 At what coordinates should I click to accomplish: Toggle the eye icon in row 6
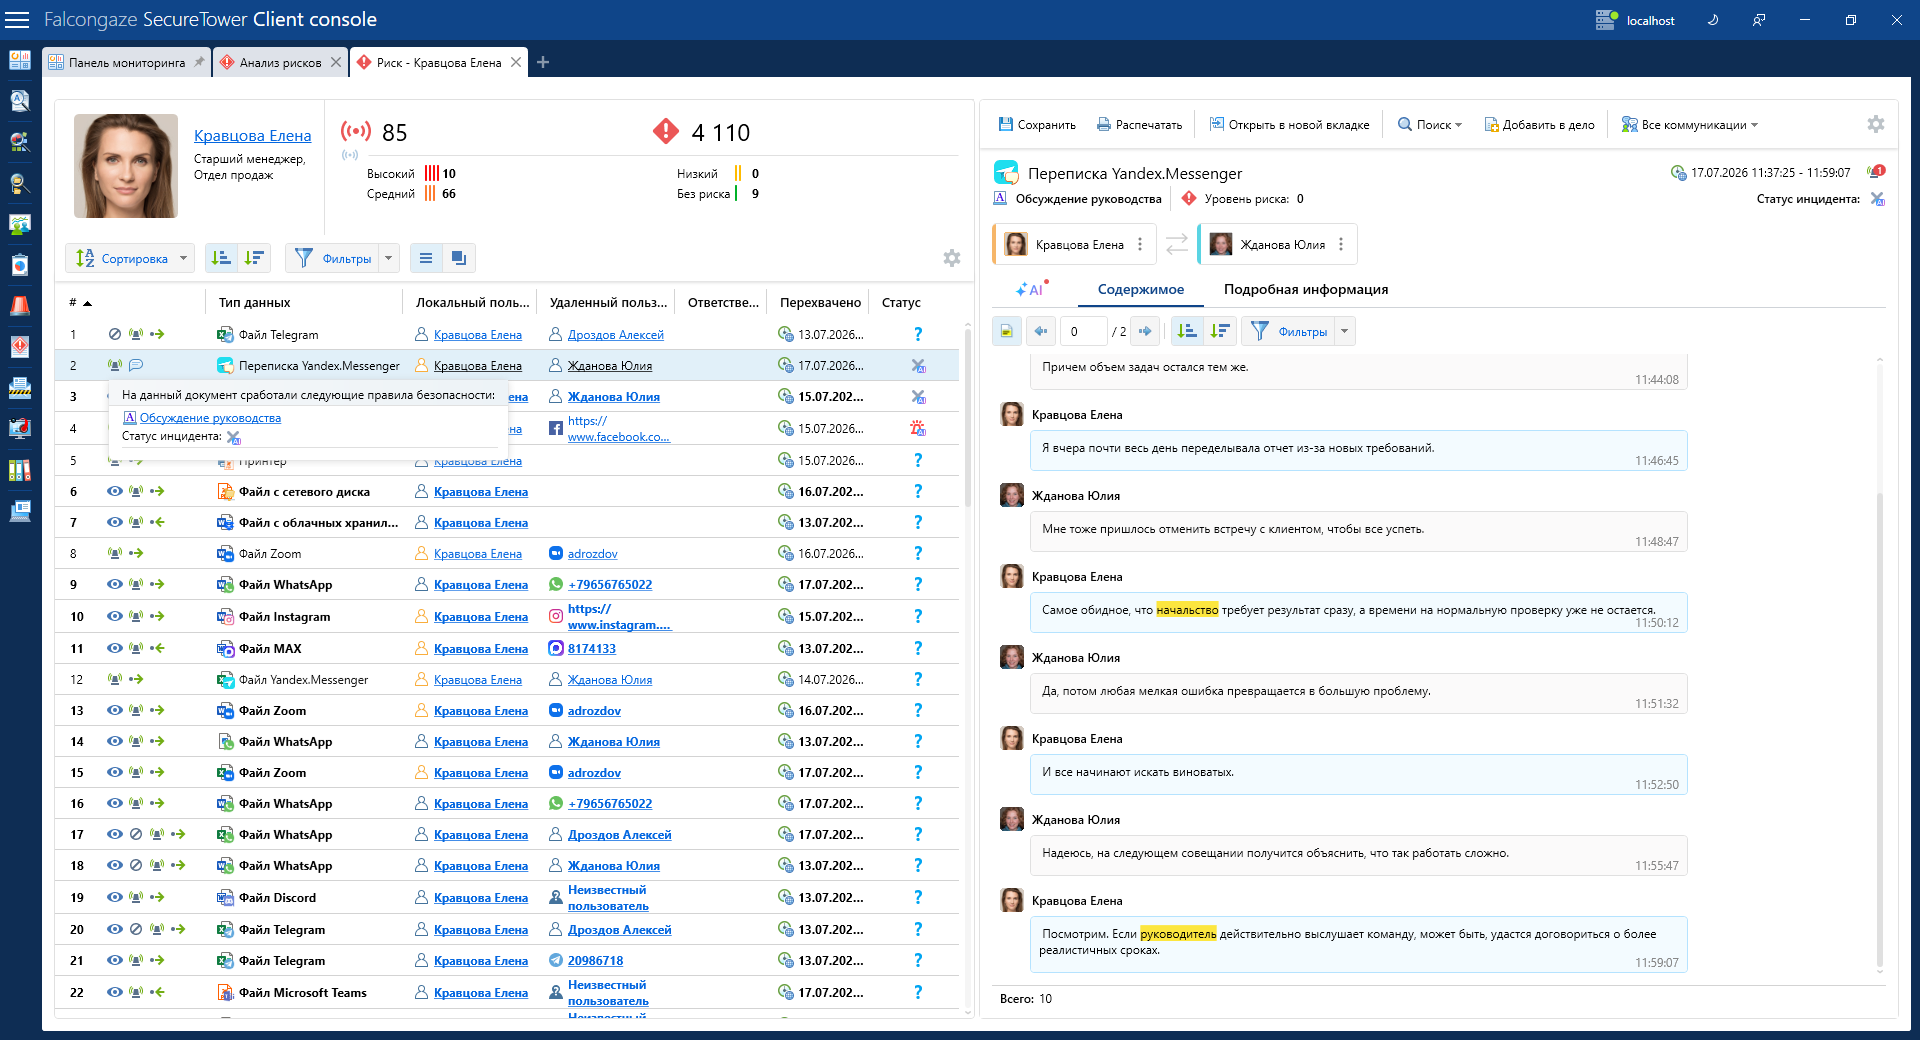point(115,491)
